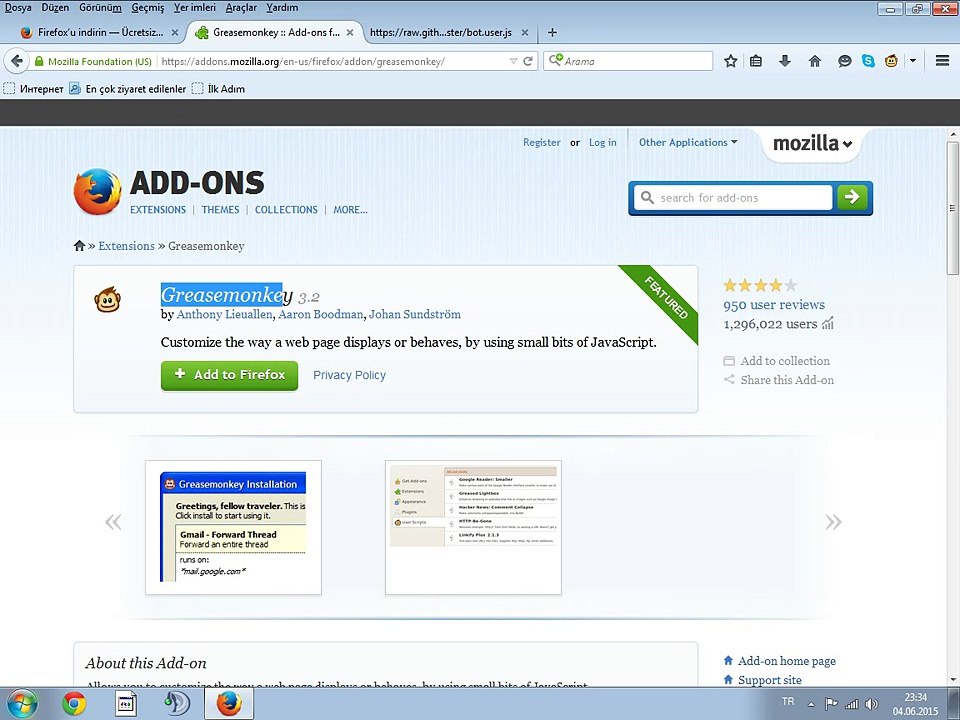This screenshot has width=960, height=720.
Task: Open the Araçlar menu
Action: coord(241,8)
